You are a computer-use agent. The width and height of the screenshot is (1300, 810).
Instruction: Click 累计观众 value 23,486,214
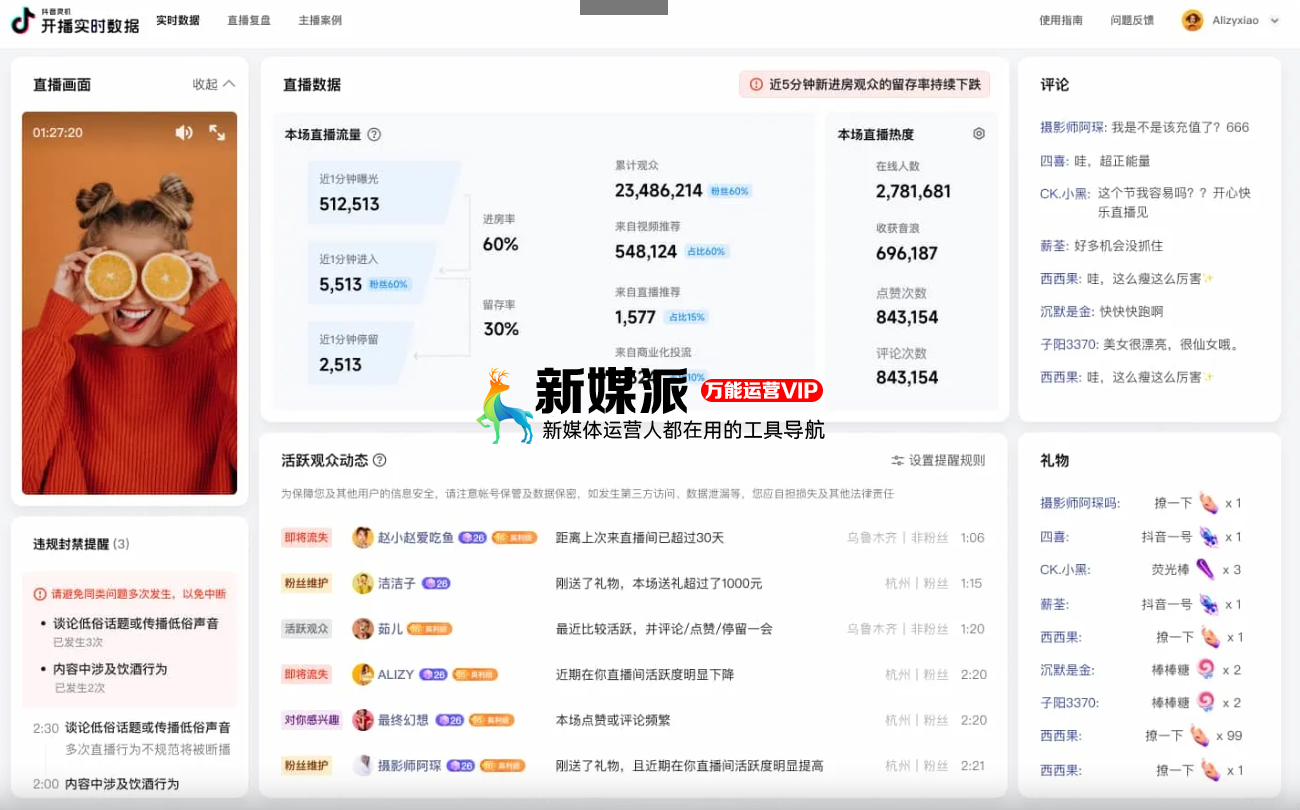point(659,190)
